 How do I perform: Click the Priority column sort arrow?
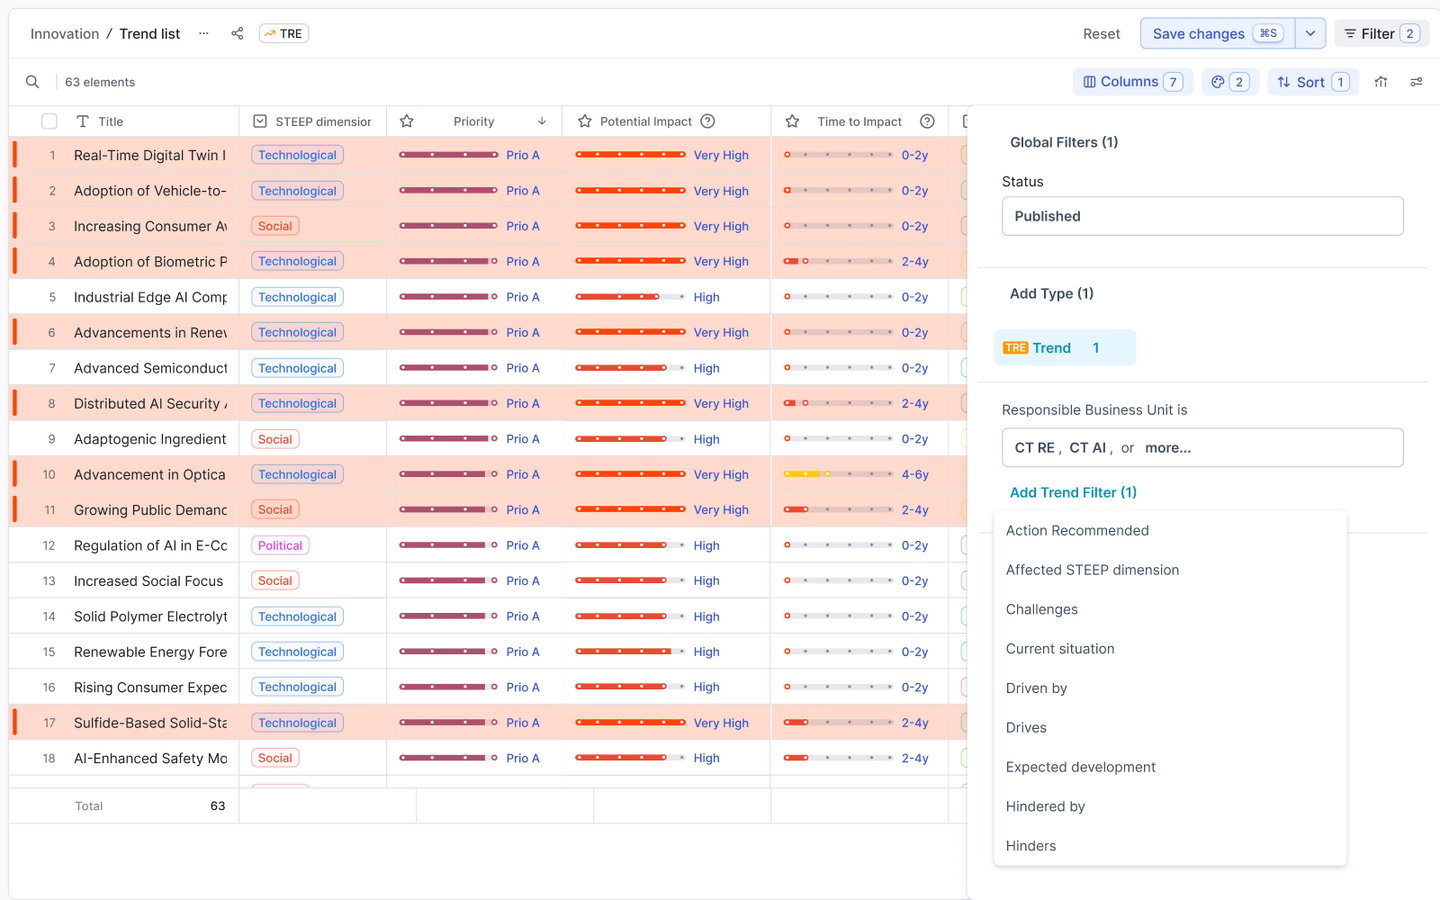542,122
